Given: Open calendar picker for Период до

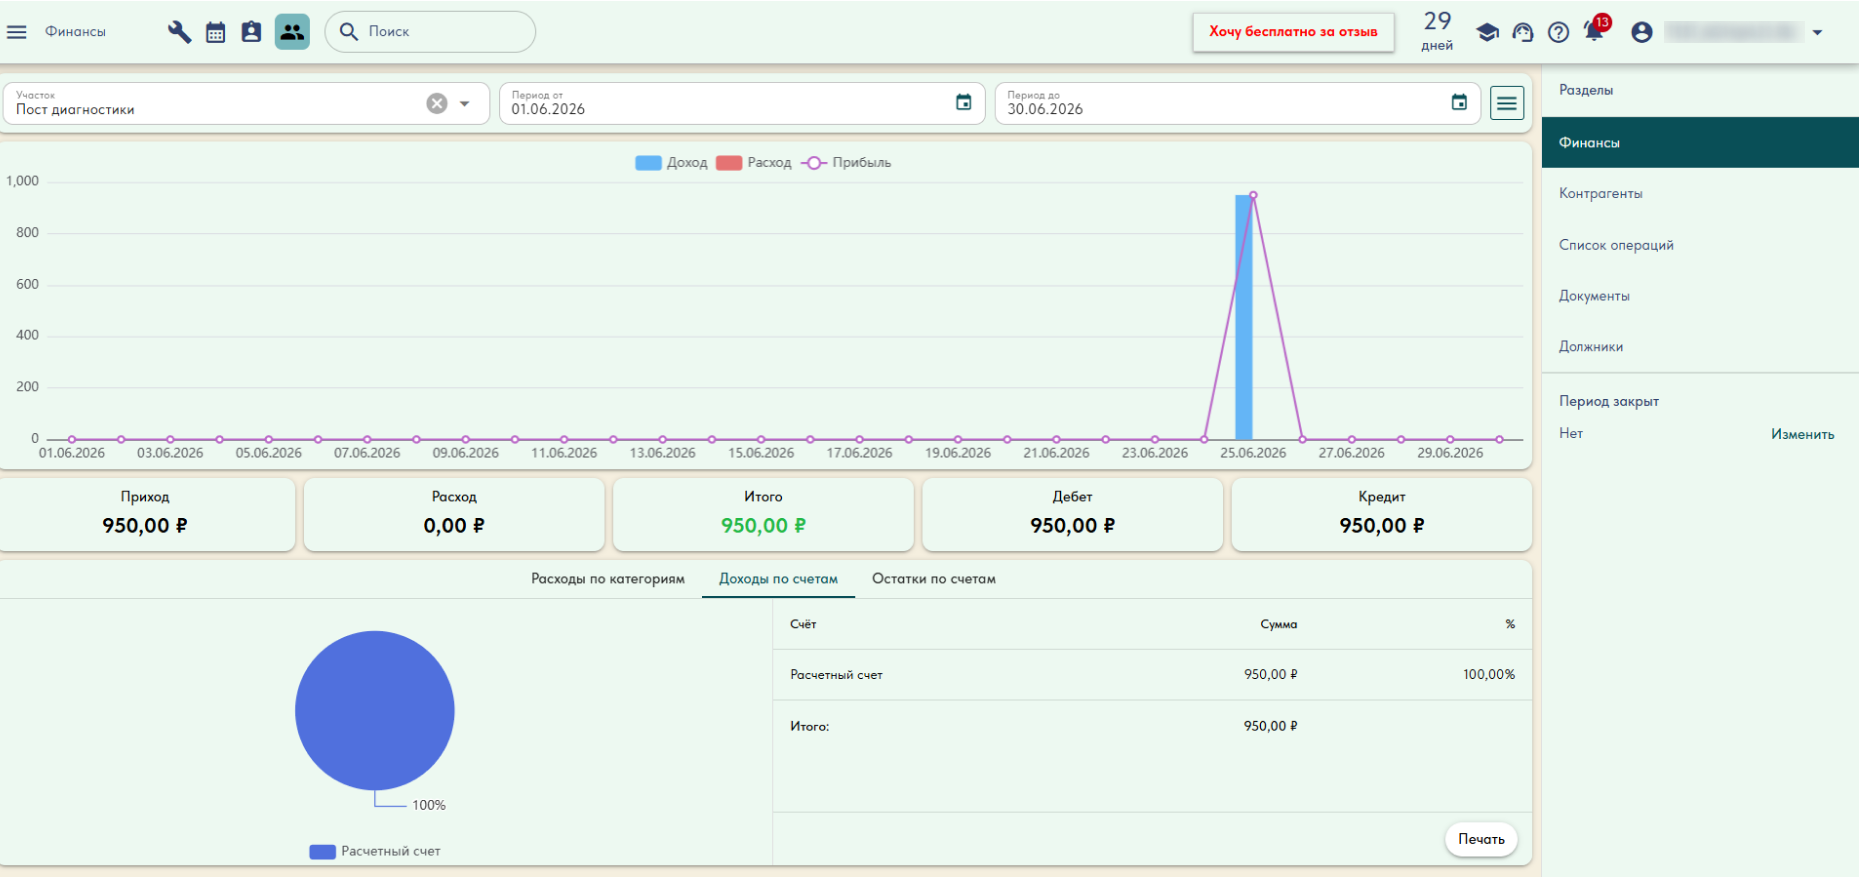Looking at the screenshot, I should click(x=1459, y=102).
